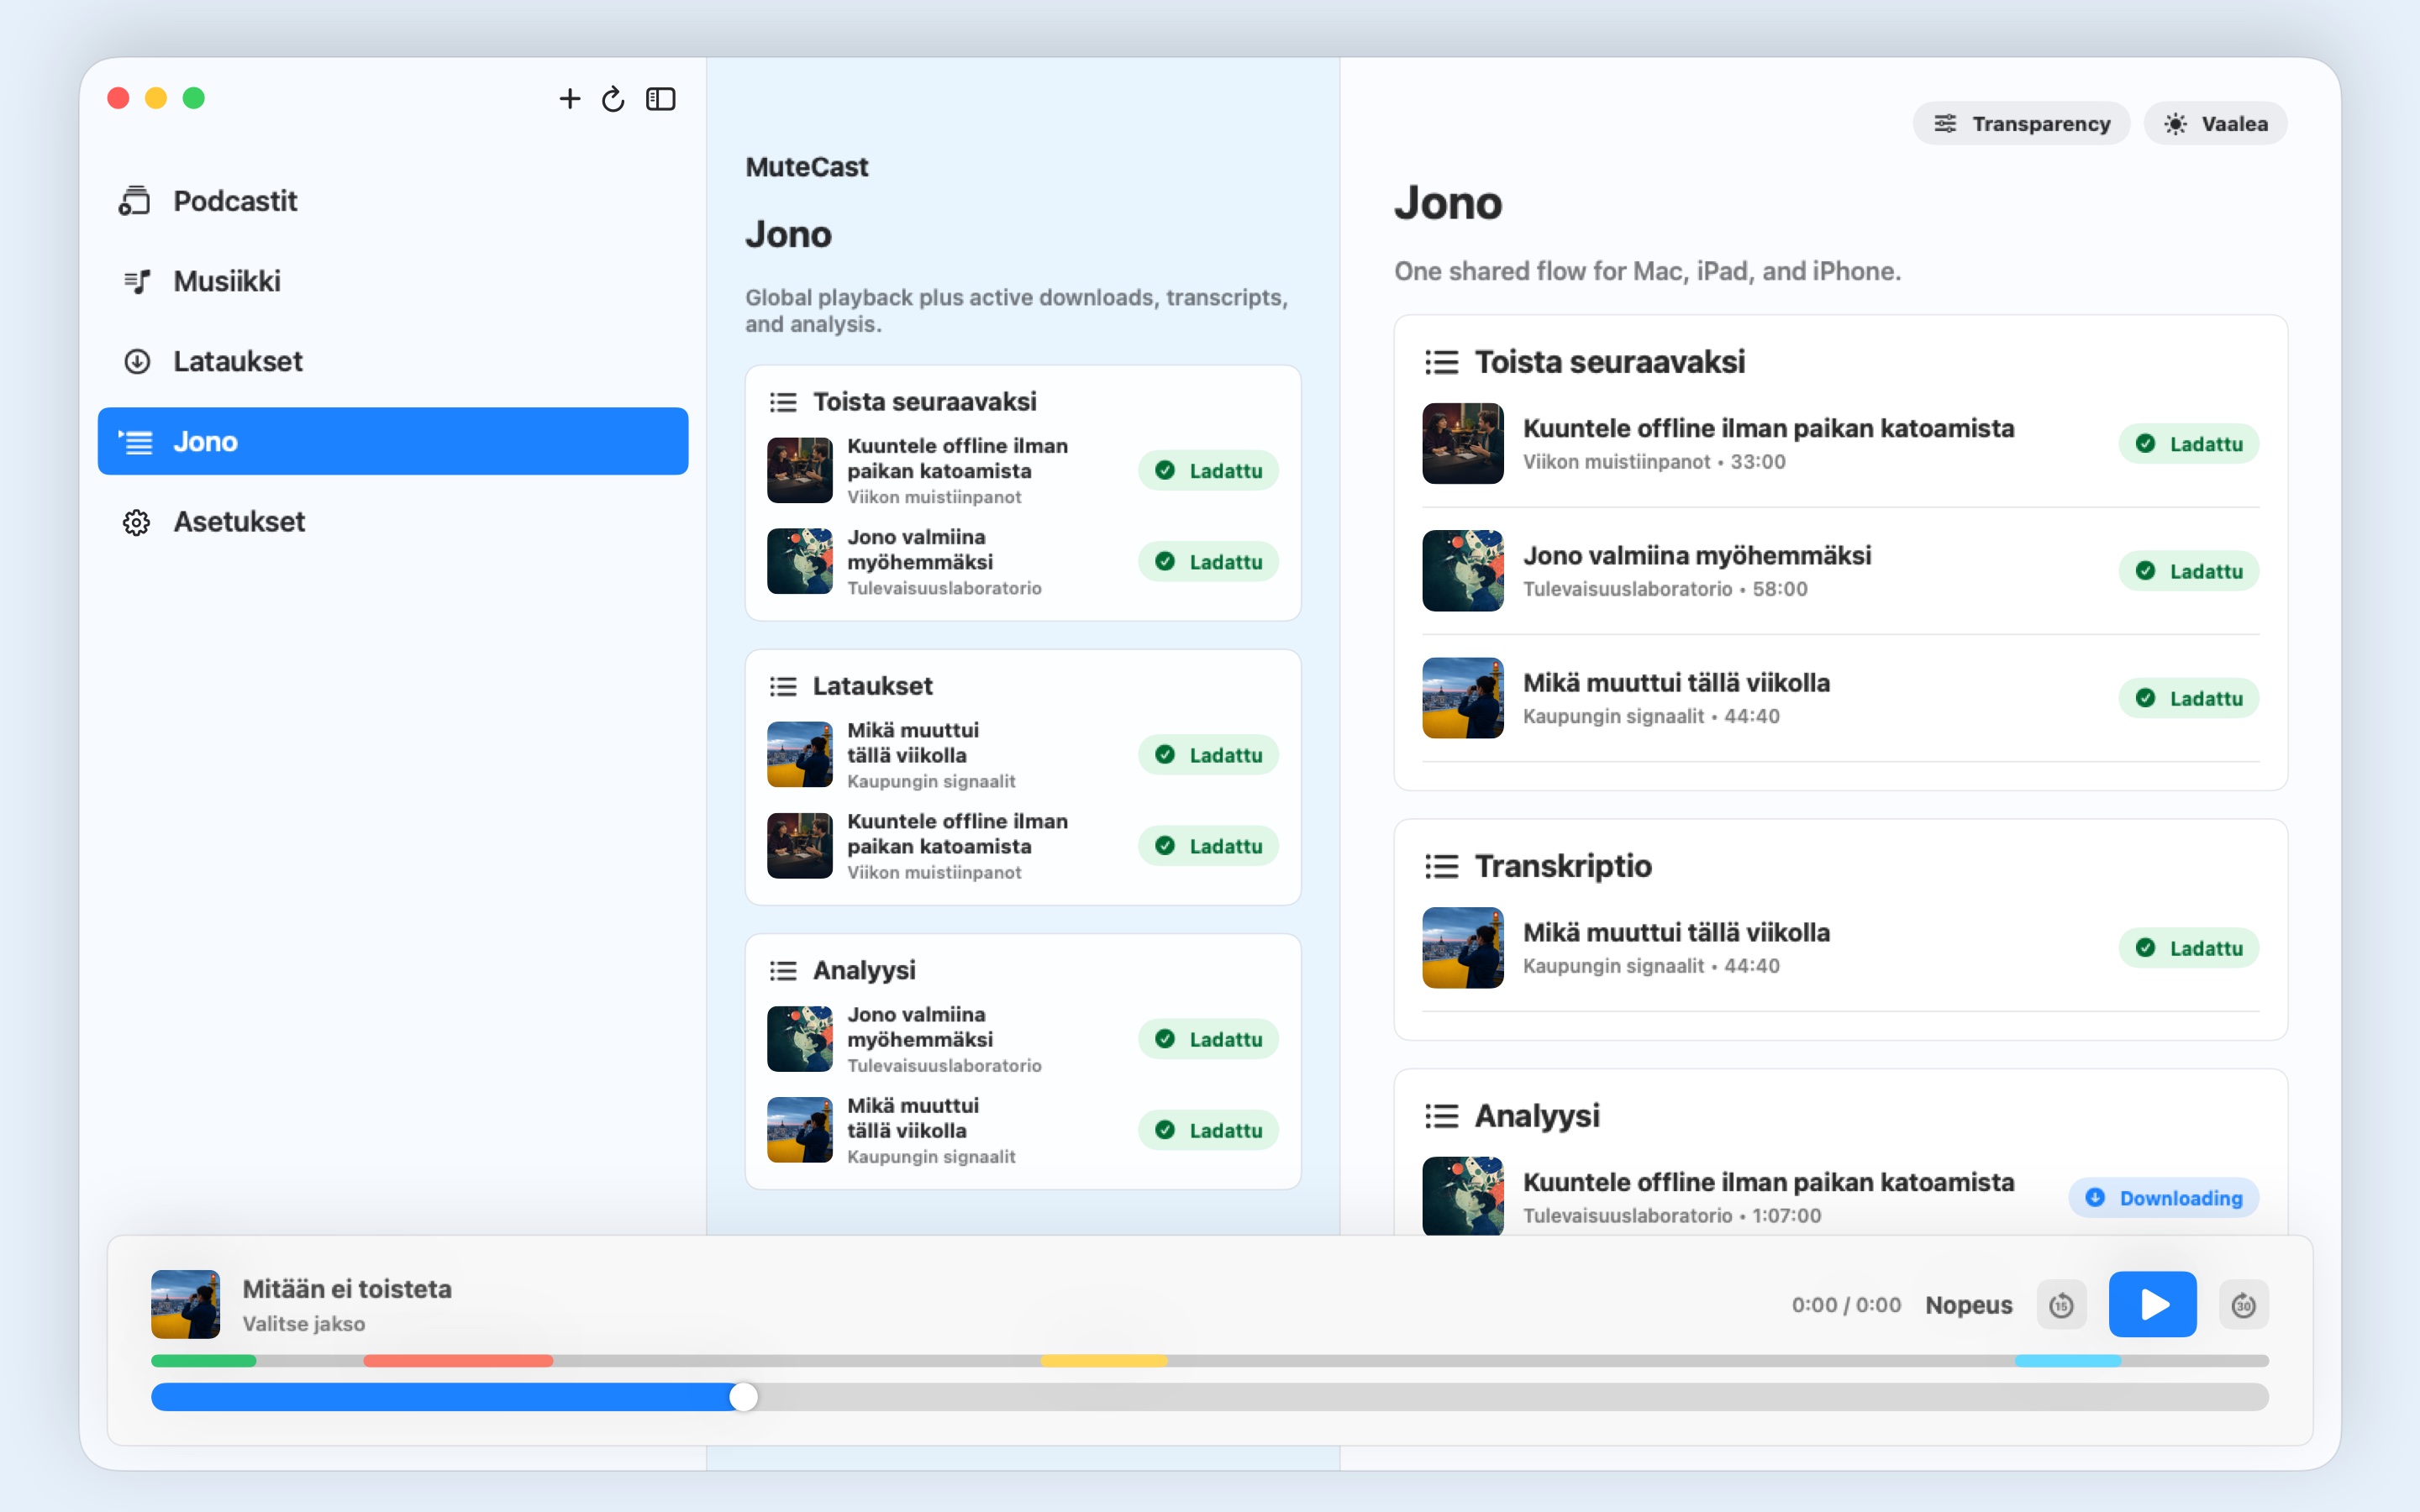Click Mikä muuttui artwork in middle Analyysi card
This screenshot has height=1512, width=2420.
point(799,1129)
